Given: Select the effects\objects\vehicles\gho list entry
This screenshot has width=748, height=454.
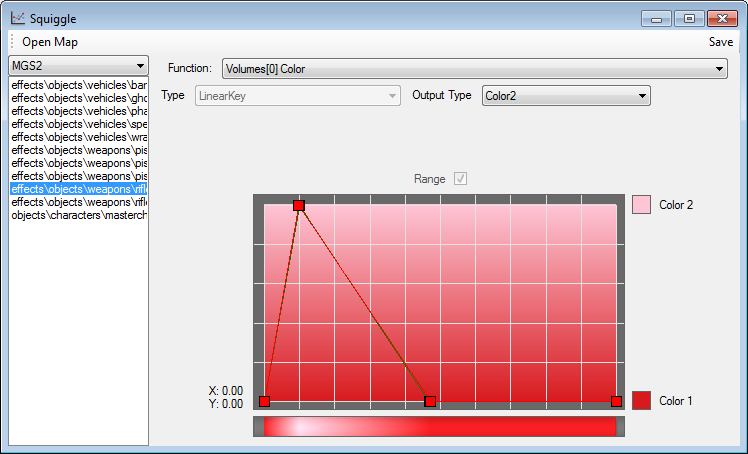Looking at the screenshot, I should coord(79,98).
